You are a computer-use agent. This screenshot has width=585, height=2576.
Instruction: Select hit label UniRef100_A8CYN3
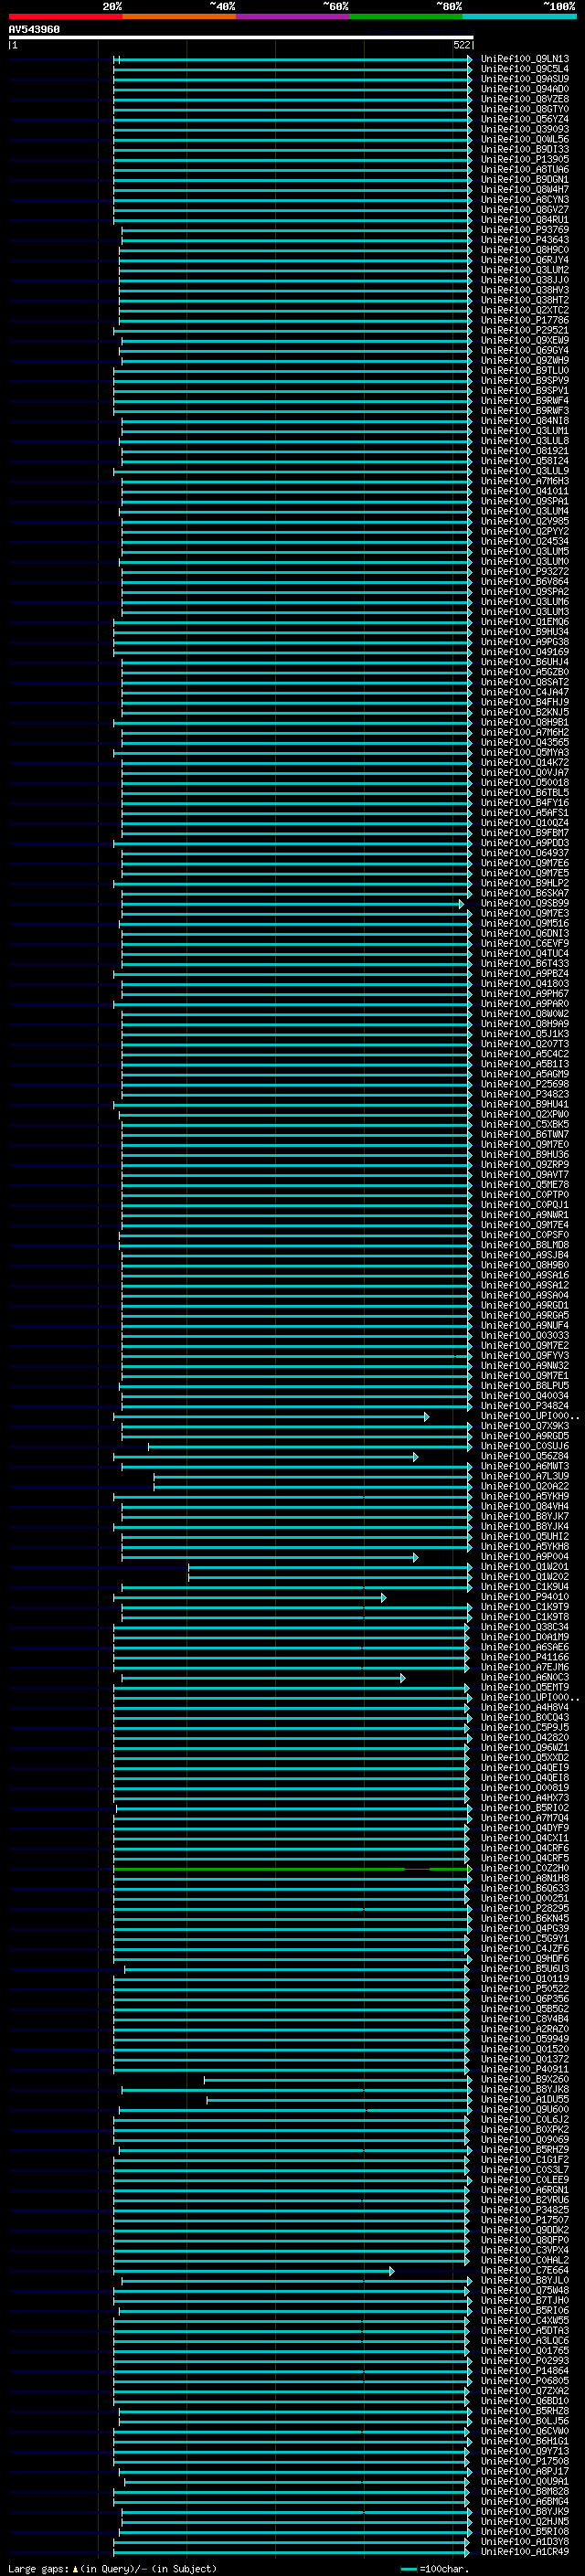[x=525, y=200]
